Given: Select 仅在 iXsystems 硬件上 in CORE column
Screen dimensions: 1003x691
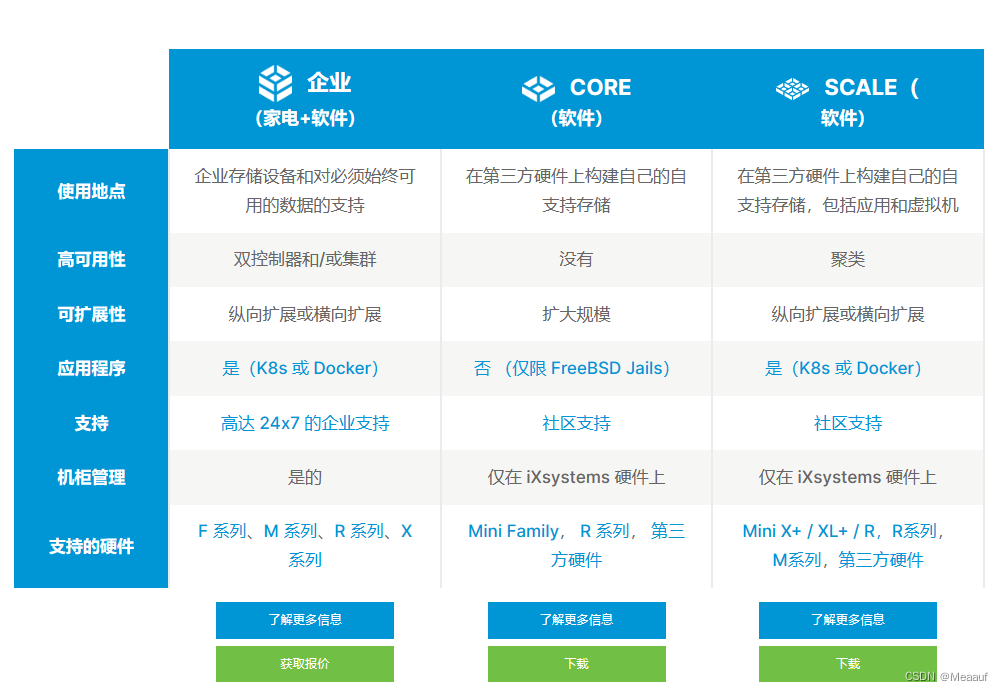Looking at the screenshot, I should point(576,478).
